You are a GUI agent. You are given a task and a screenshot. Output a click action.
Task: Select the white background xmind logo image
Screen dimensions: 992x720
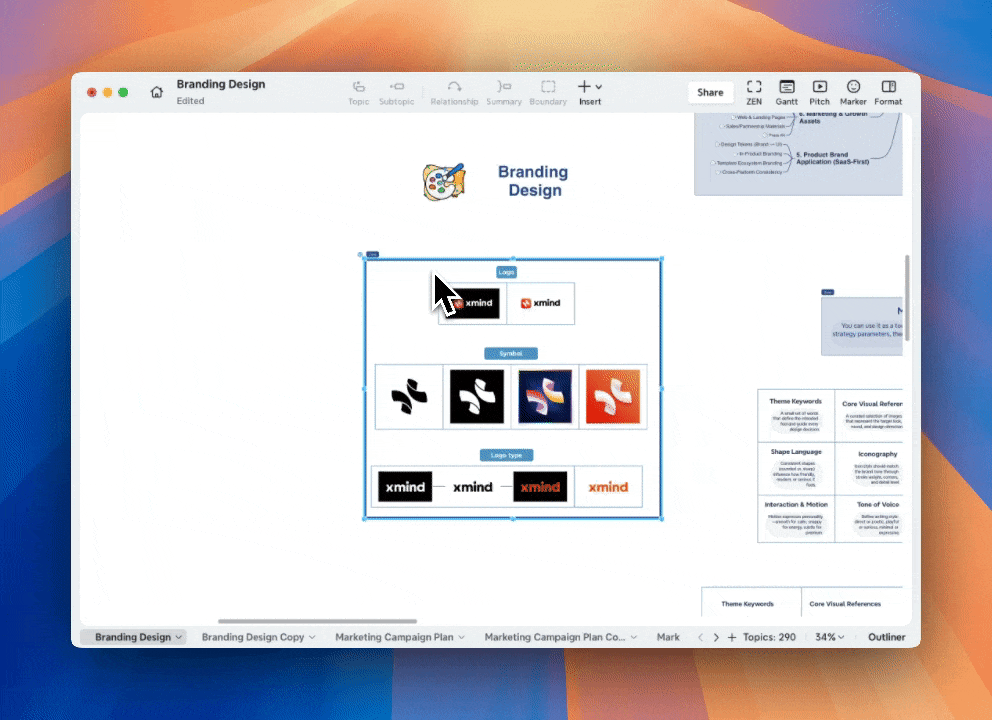click(x=540, y=303)
